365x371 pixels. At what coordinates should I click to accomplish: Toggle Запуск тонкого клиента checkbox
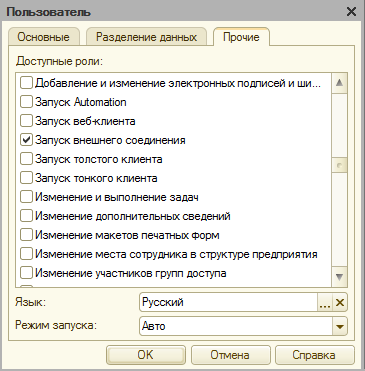[x=26, y=178]
